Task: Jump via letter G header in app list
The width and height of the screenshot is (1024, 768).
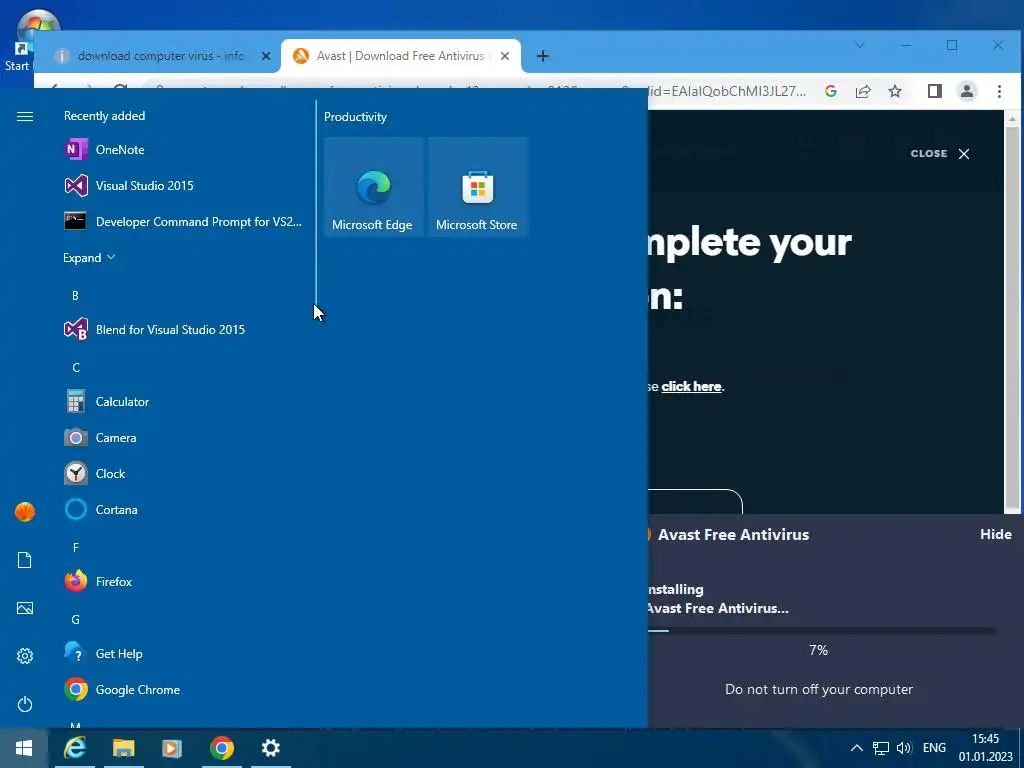Action: pyautogui.click(x=76, y=620)
